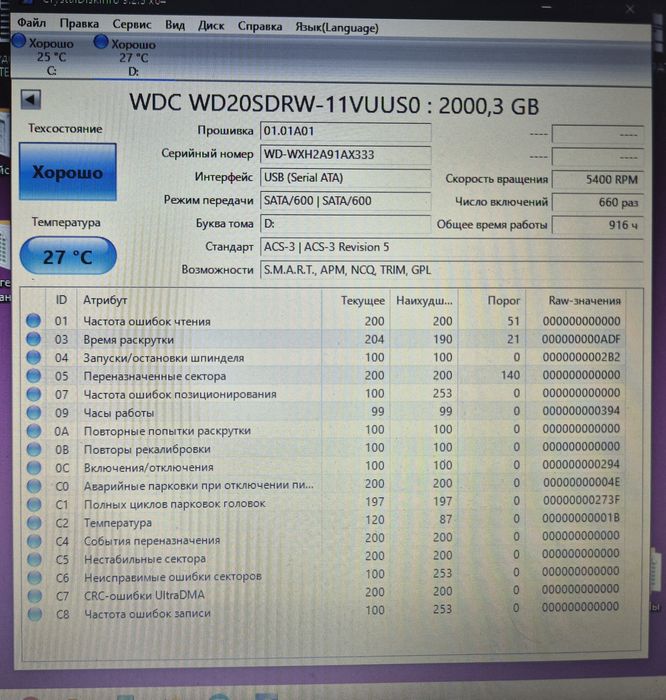Click status dot of attribute 0C row
The image size is (666, 700).
tap(34, 467)
